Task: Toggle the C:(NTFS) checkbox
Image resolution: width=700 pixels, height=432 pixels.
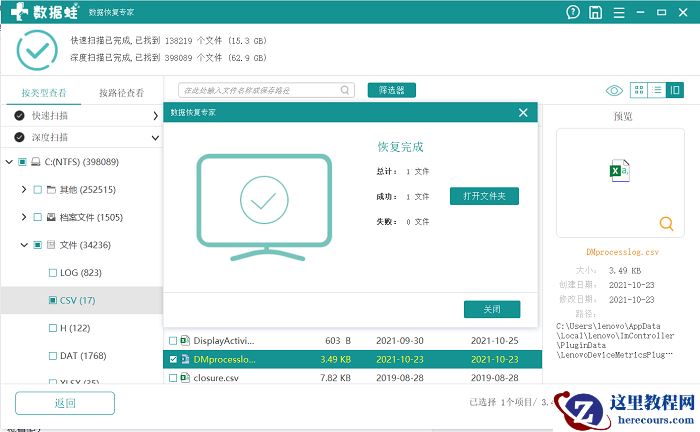Action: (22, 162)
